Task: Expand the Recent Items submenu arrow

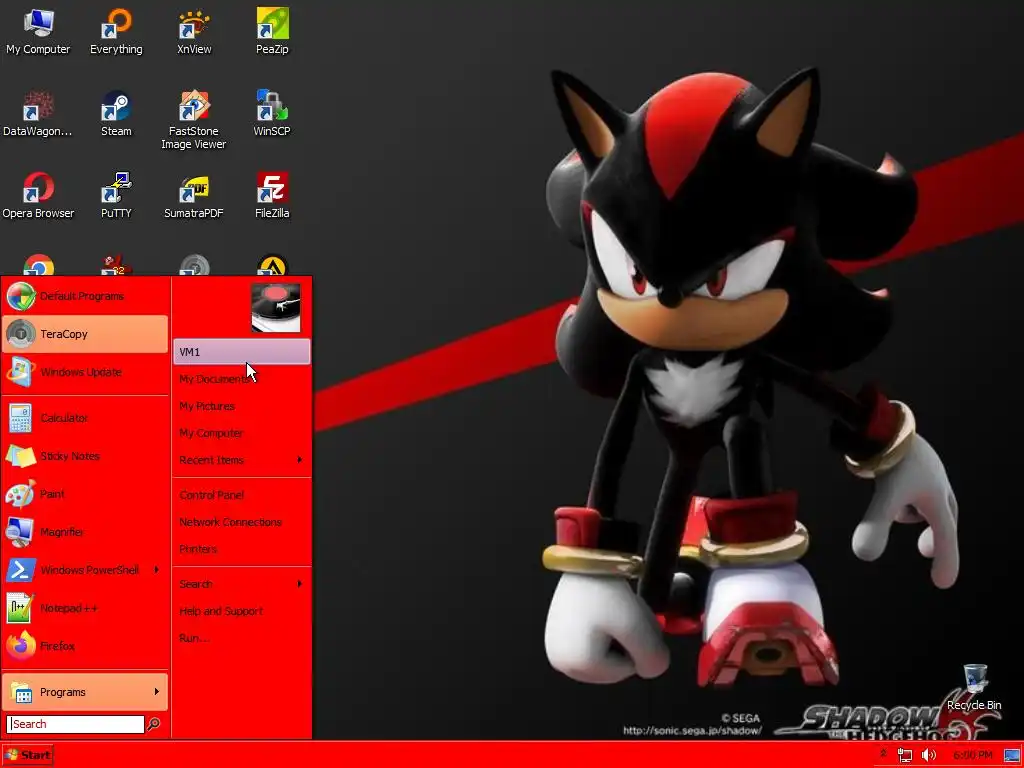Action: (300, 460)
